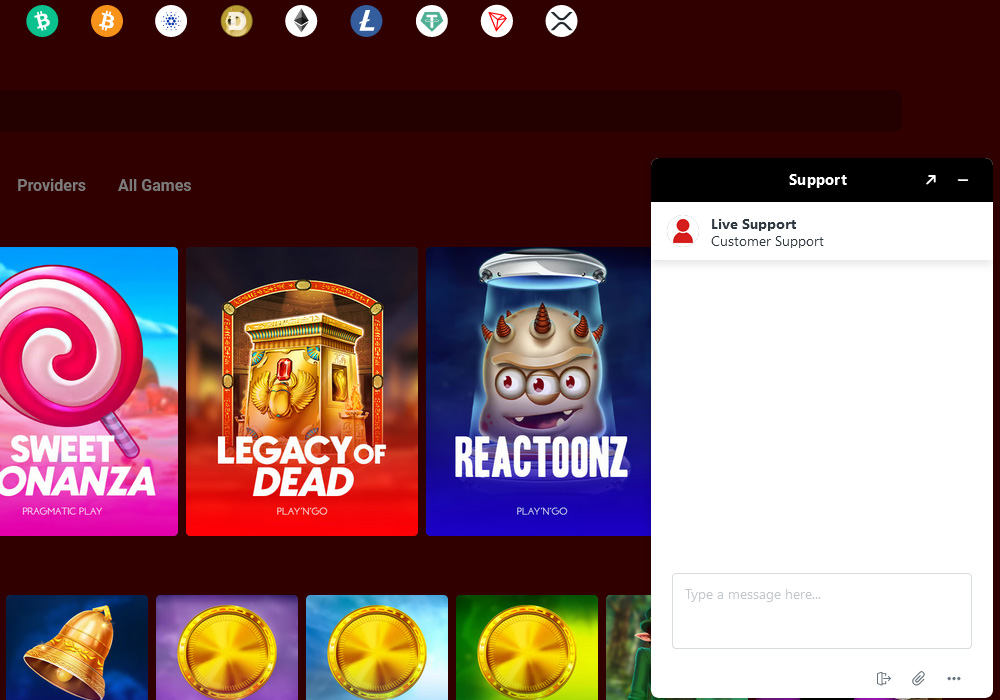
Task: Pick the Dogecoin coin icon
Action: pos(237,21)
